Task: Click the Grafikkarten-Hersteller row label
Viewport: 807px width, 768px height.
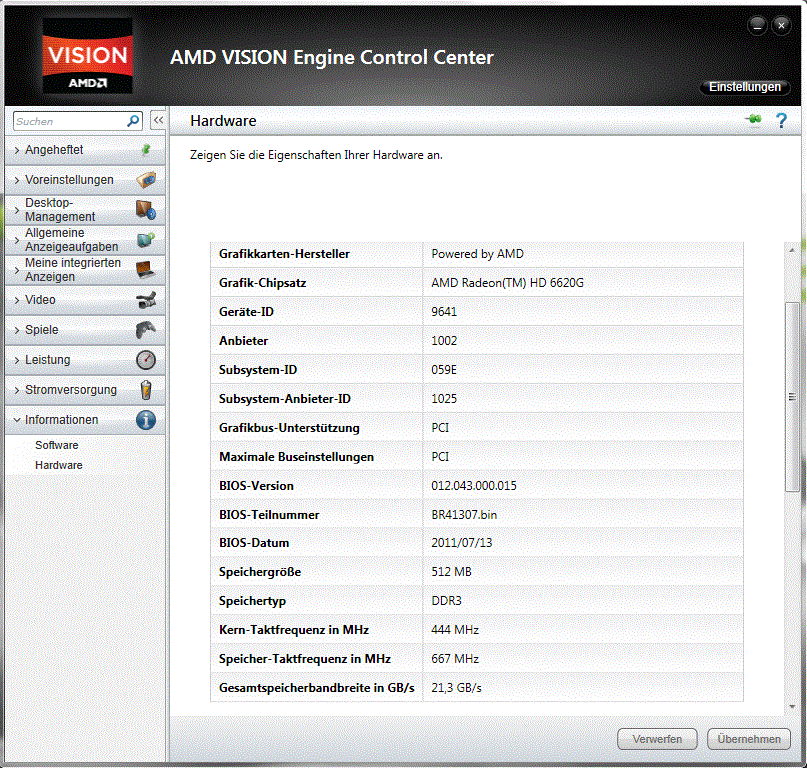Action: point(284,254)
